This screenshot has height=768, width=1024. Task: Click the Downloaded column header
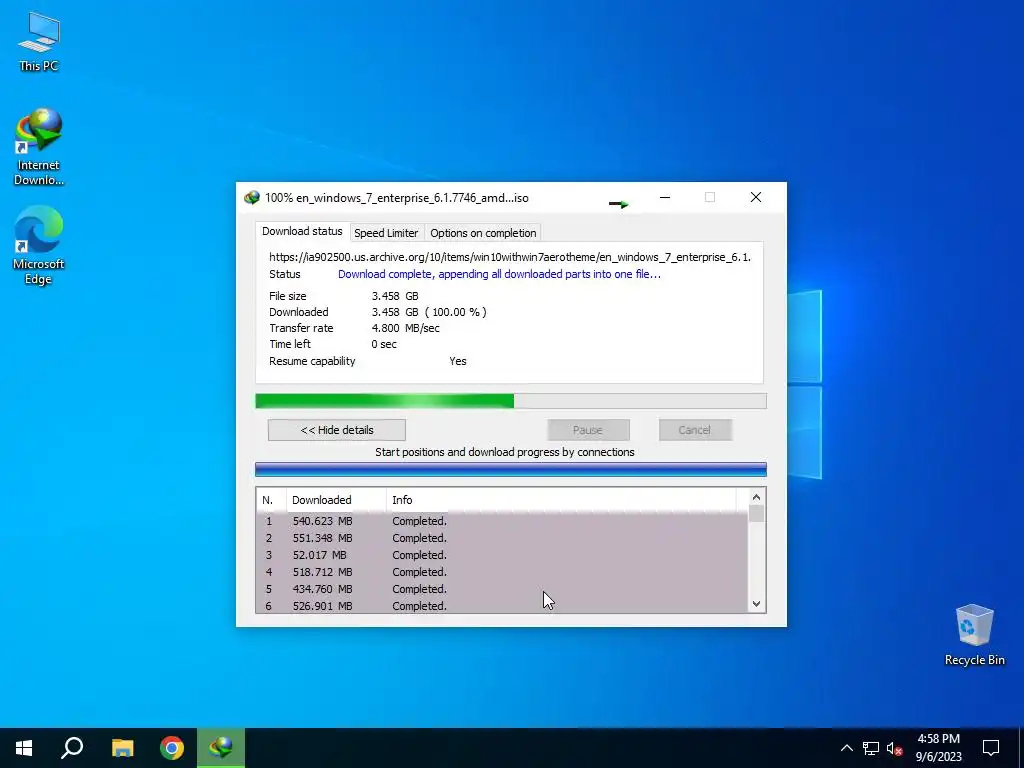pyautogui.click(x=336, y=500)
